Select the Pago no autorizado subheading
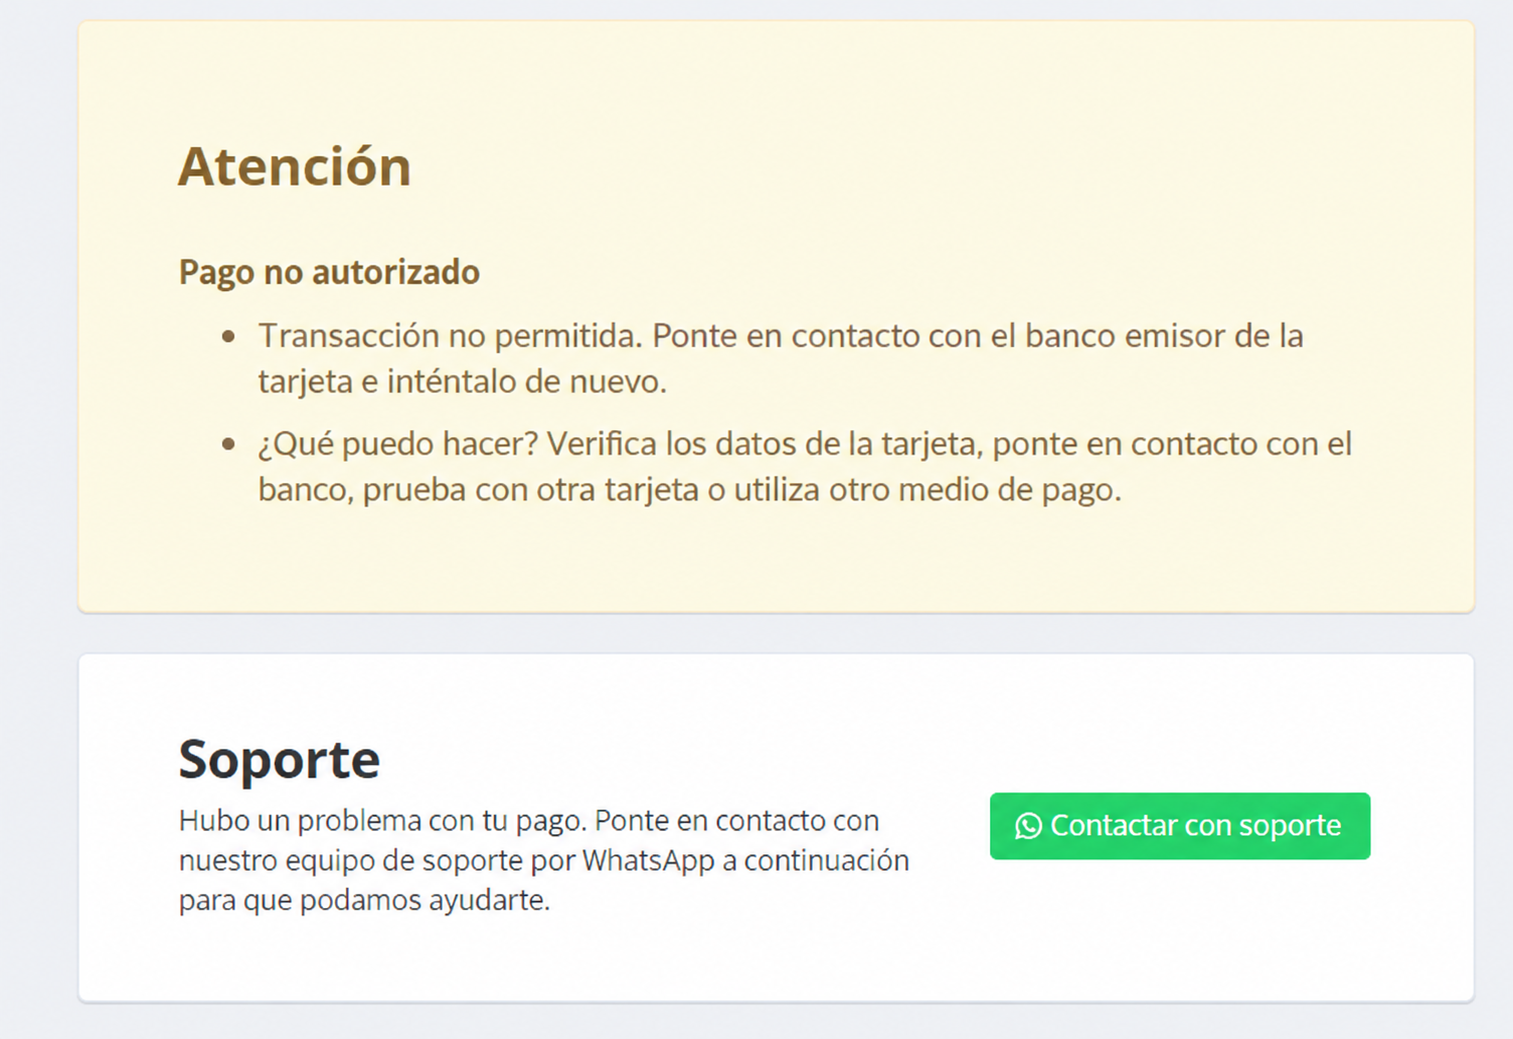The image size is (1513, 1039). pyautogui.click(x=329, y=272)
